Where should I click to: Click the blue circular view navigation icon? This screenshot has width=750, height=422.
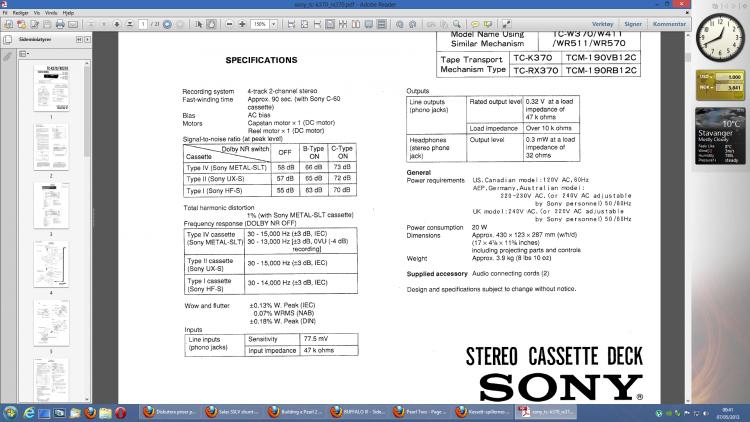click(167, 24)
